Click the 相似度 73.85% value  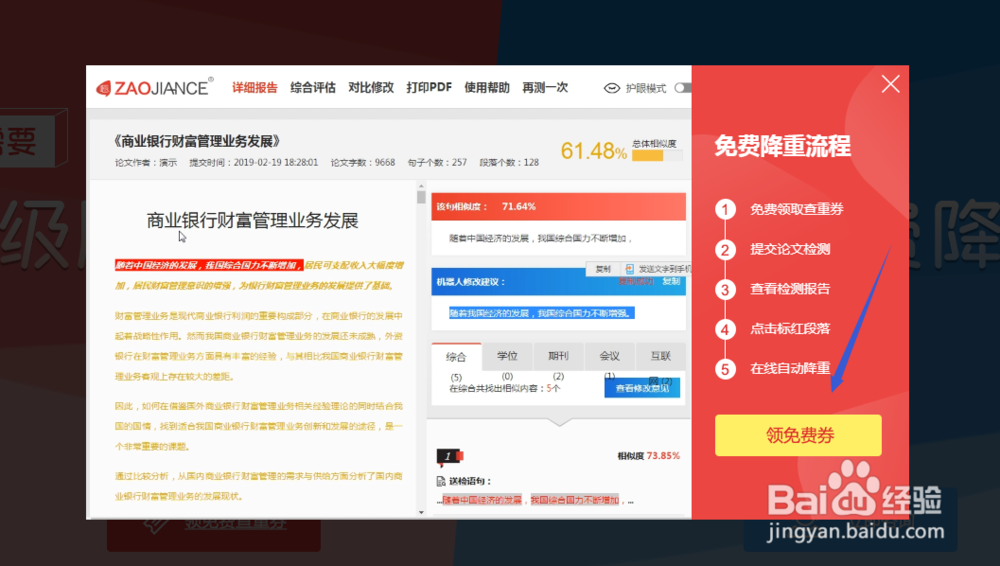pyautogui.click(x=649, y=456)
